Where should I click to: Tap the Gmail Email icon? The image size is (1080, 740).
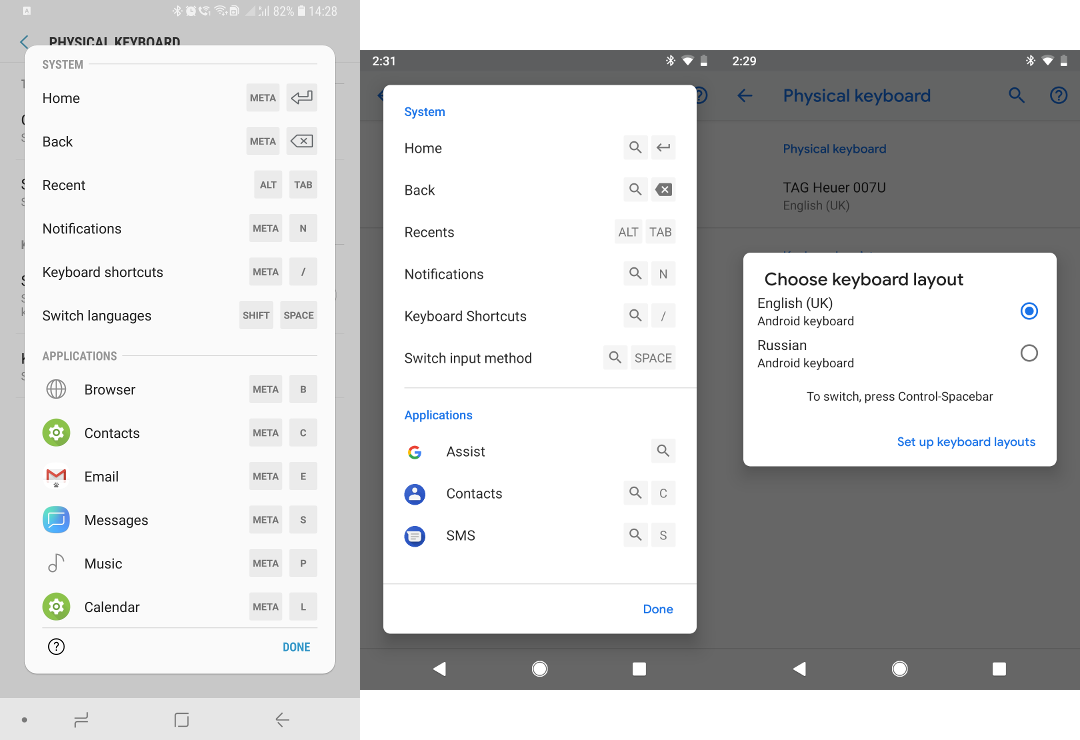click(x=57, y=476)
